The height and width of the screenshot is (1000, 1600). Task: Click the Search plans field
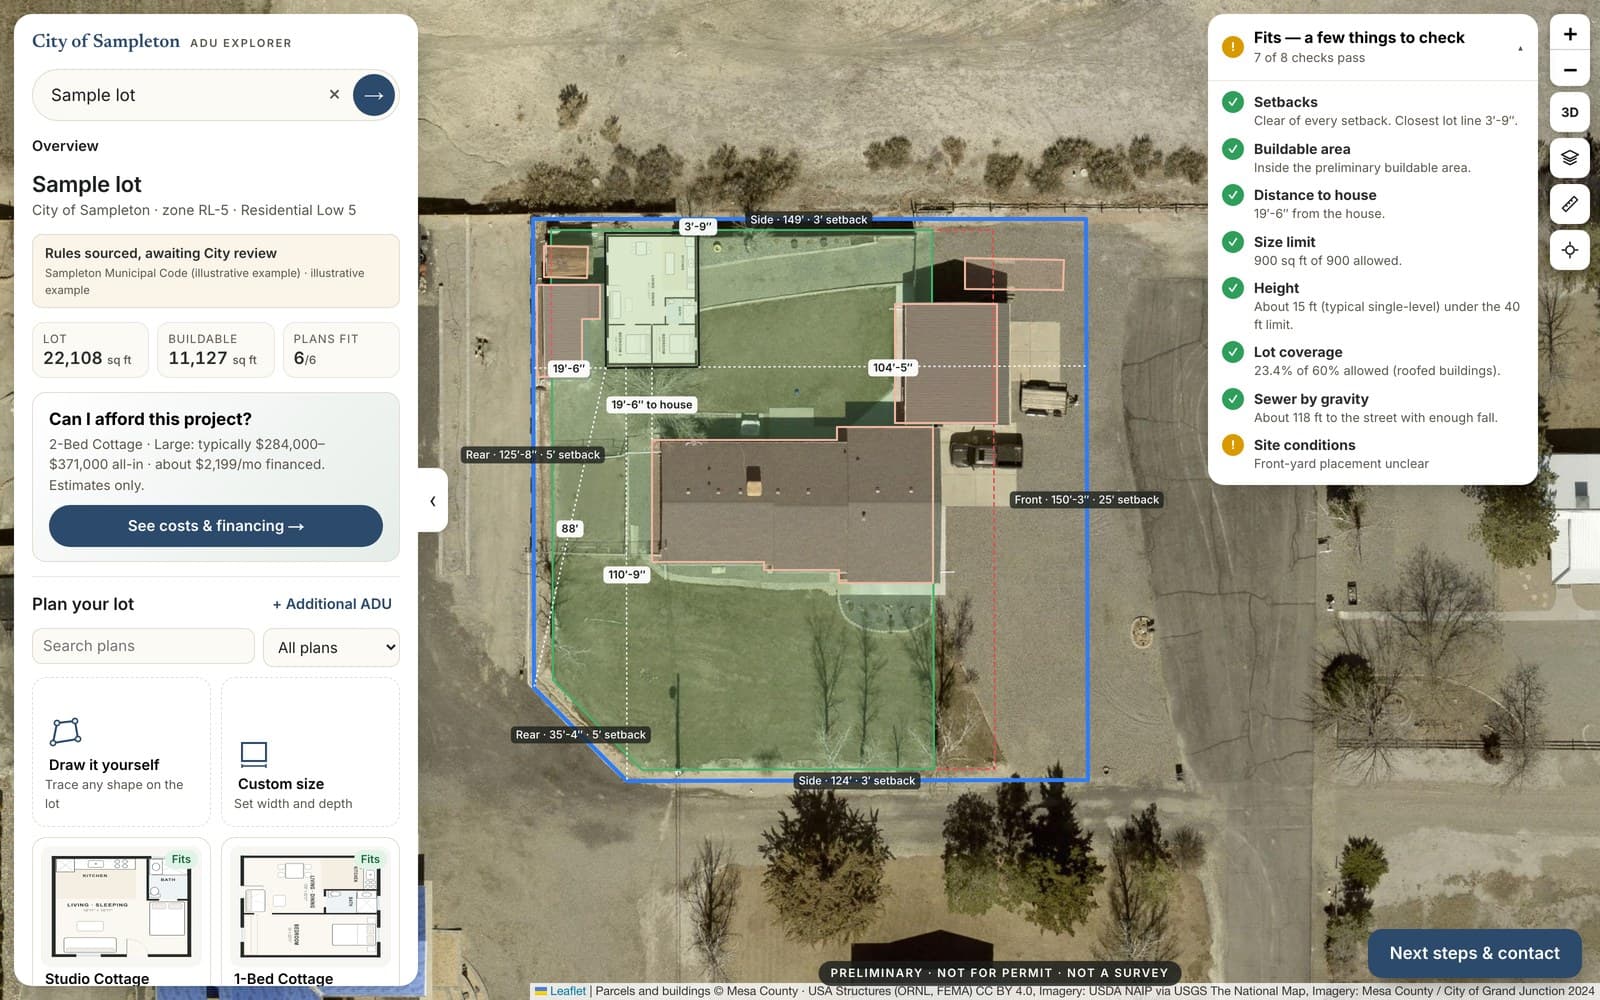(143, 646)
